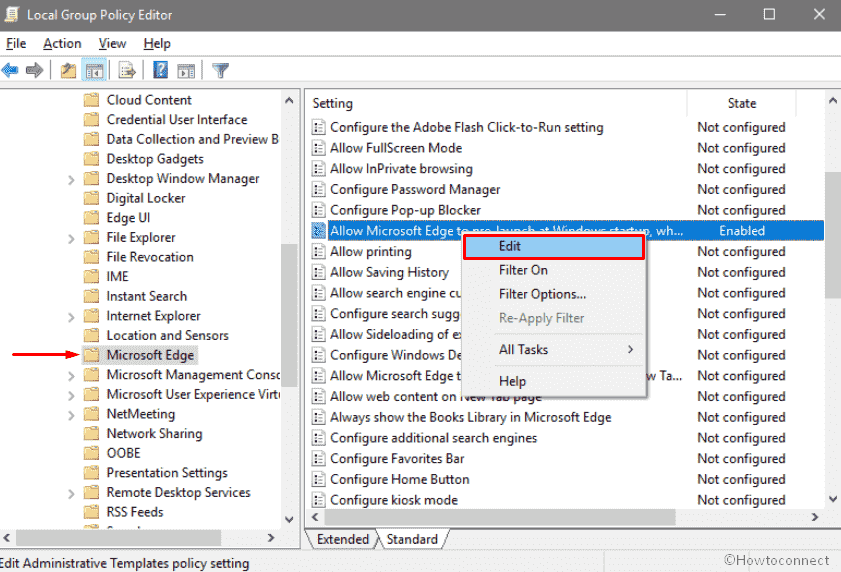
Task: Click the Export List toolbar icon
Action: point(127,70)
